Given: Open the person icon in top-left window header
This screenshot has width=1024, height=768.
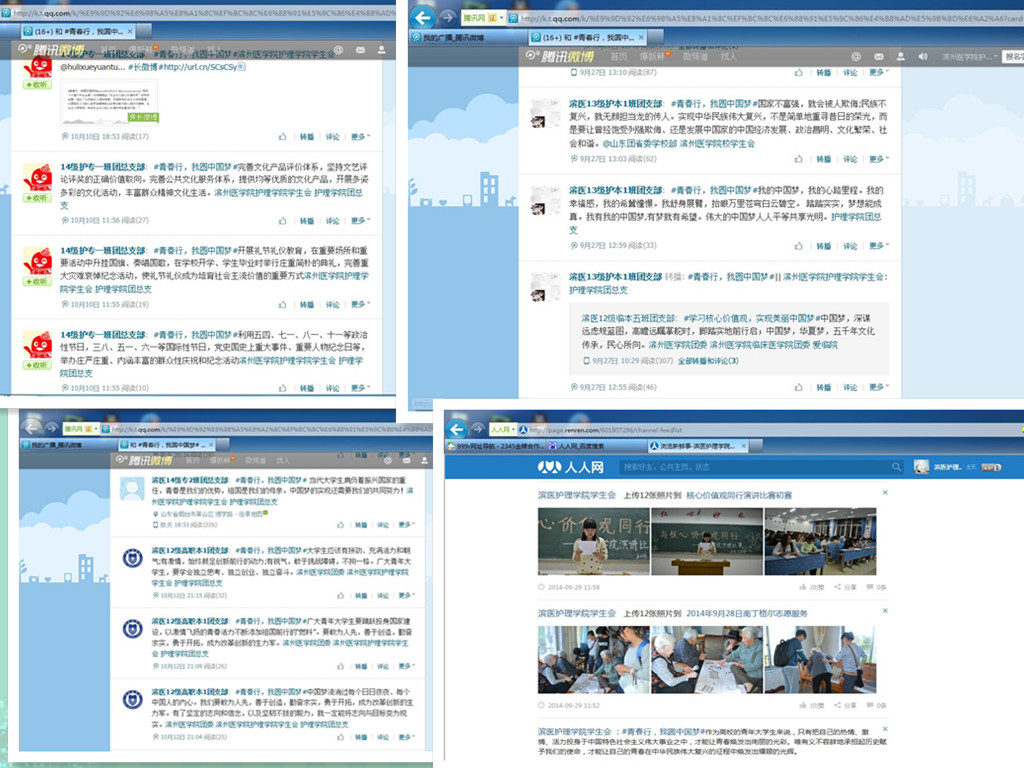Looking at the screenshot, I should click(x=382, y=50).
